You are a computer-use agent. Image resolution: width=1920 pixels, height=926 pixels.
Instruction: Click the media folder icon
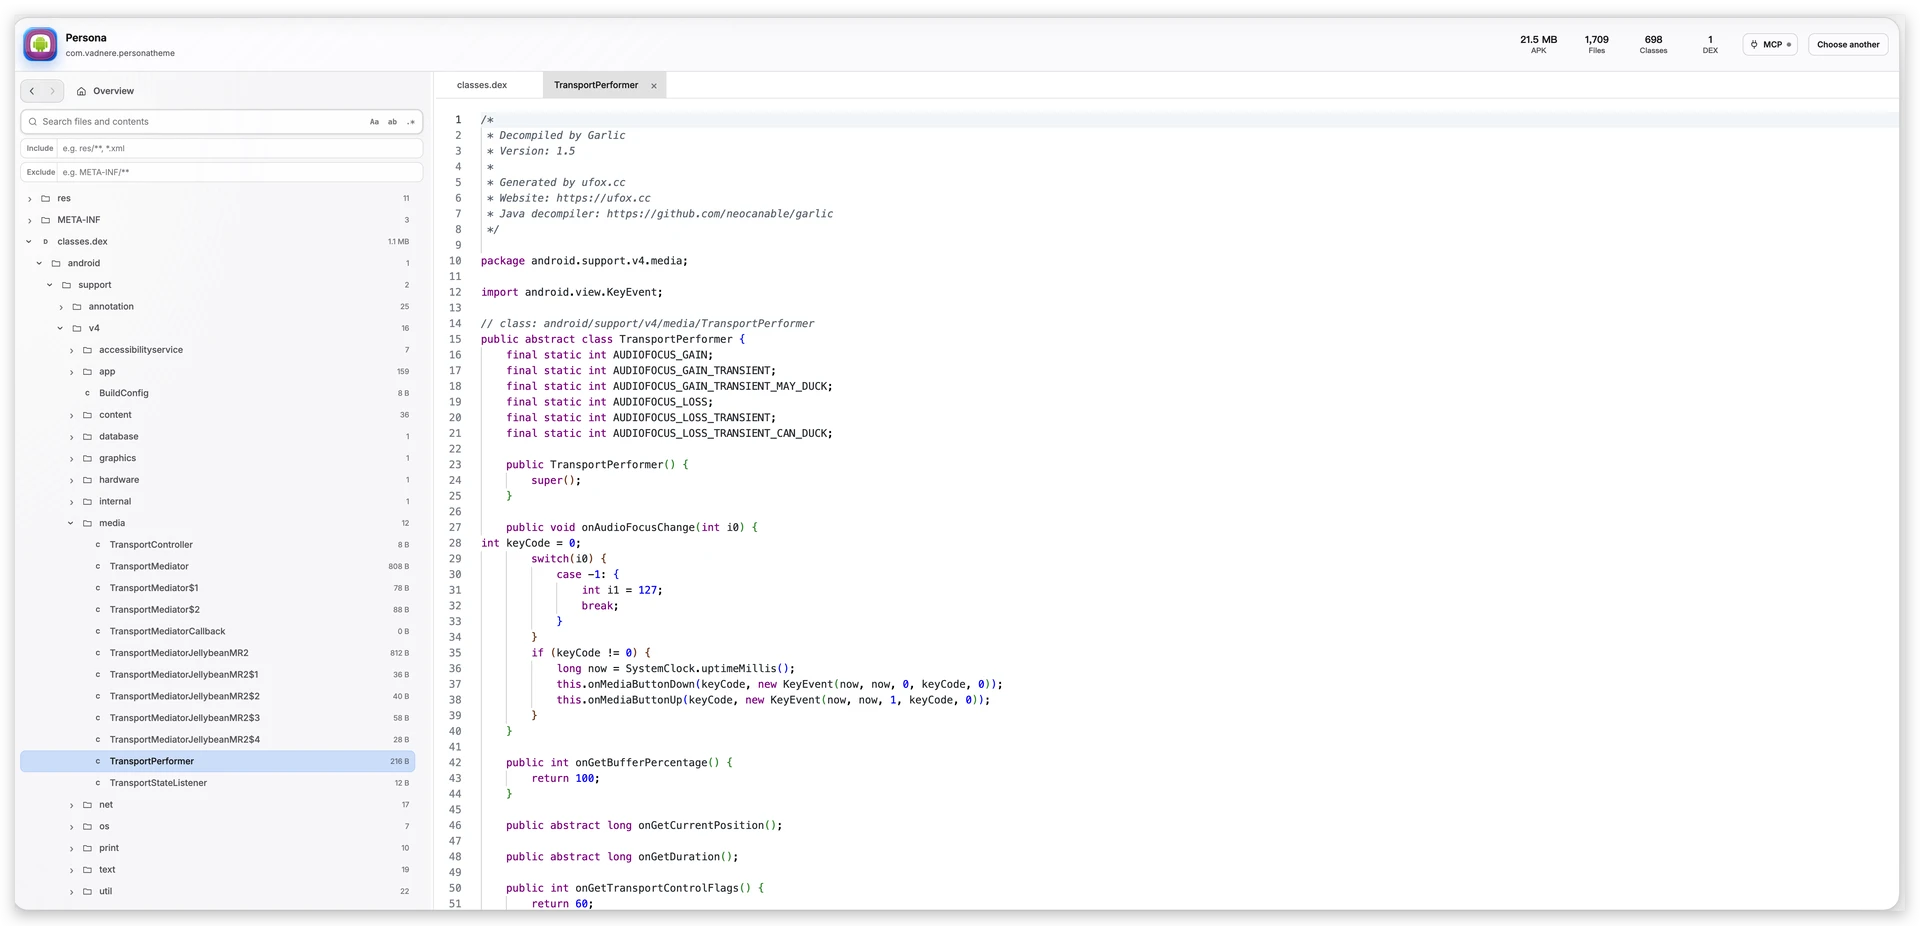click(87, 523)
